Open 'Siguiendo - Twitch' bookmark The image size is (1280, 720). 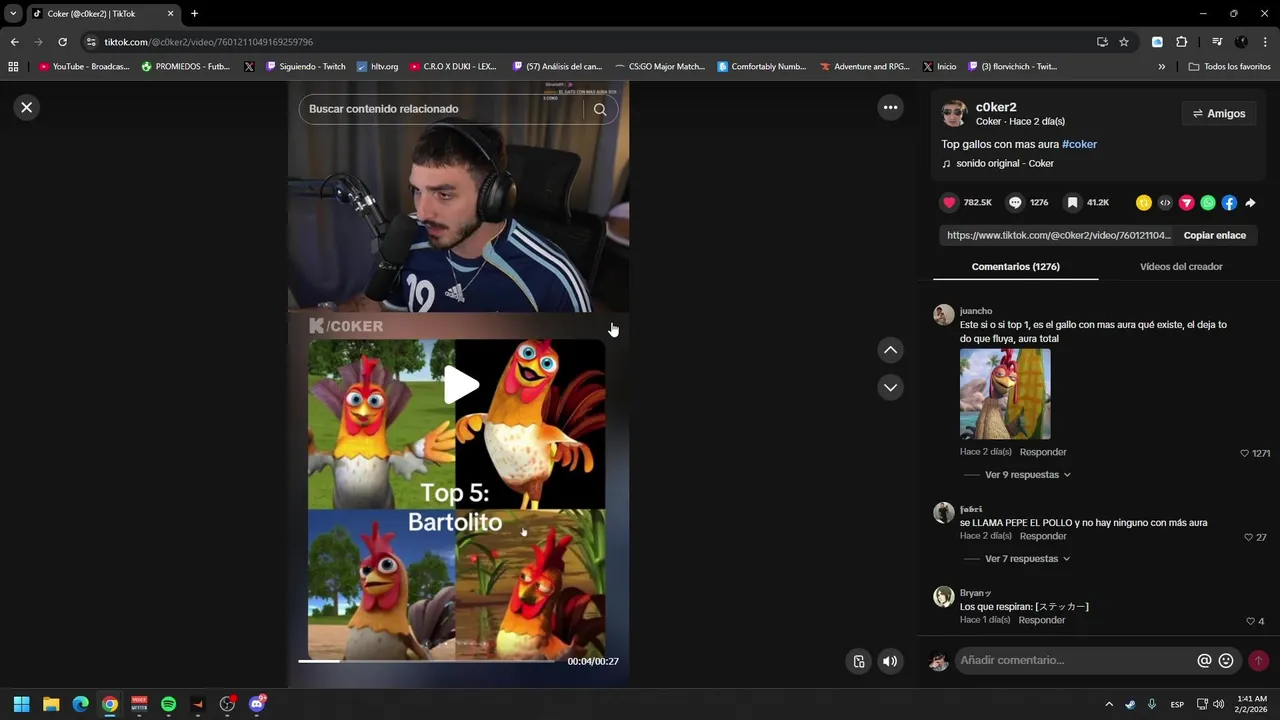[305, 67]
